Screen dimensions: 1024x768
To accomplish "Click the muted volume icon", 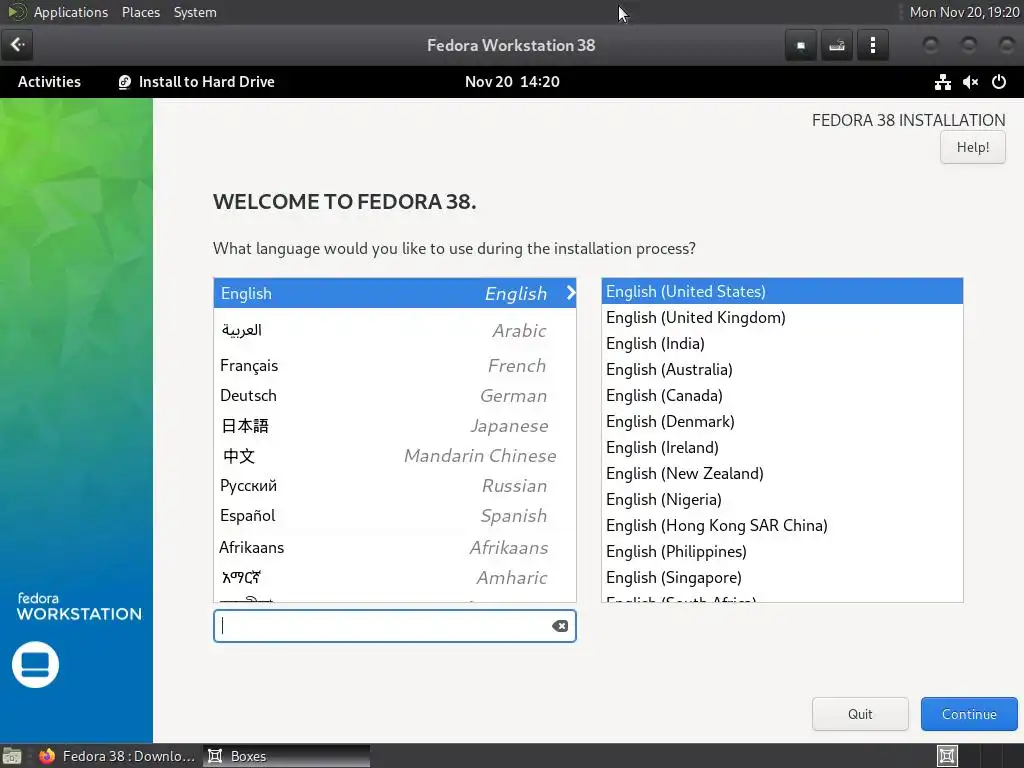I will point(970,82).
